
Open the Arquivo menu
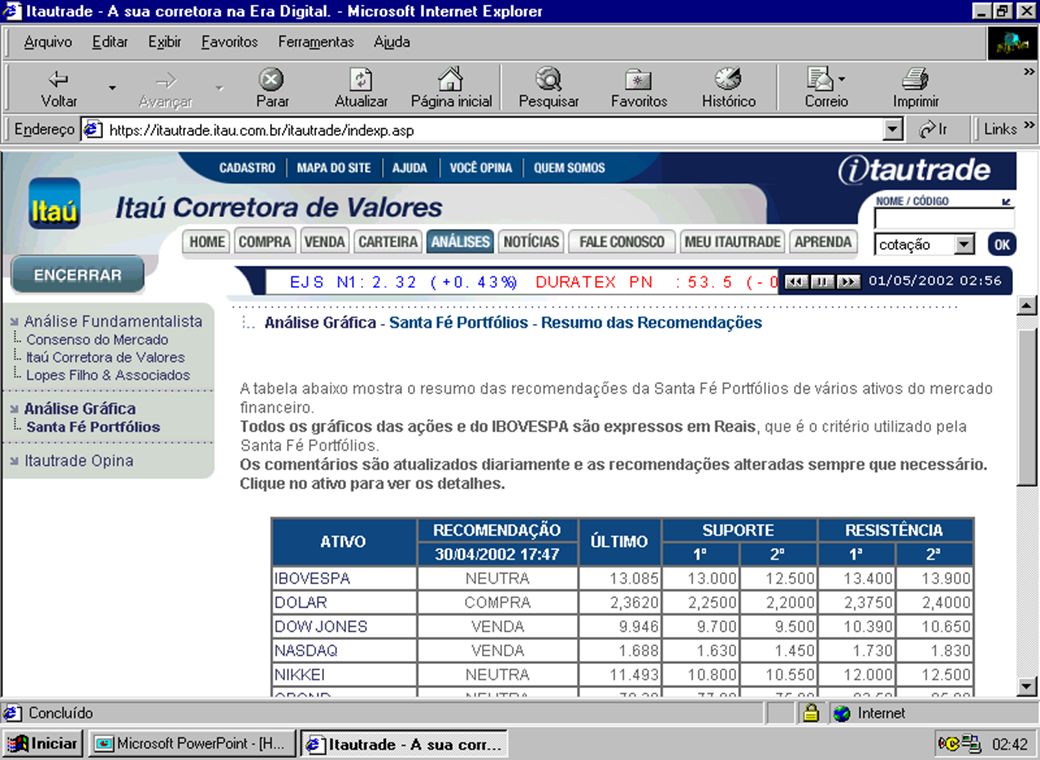click(x=48, y=42)
